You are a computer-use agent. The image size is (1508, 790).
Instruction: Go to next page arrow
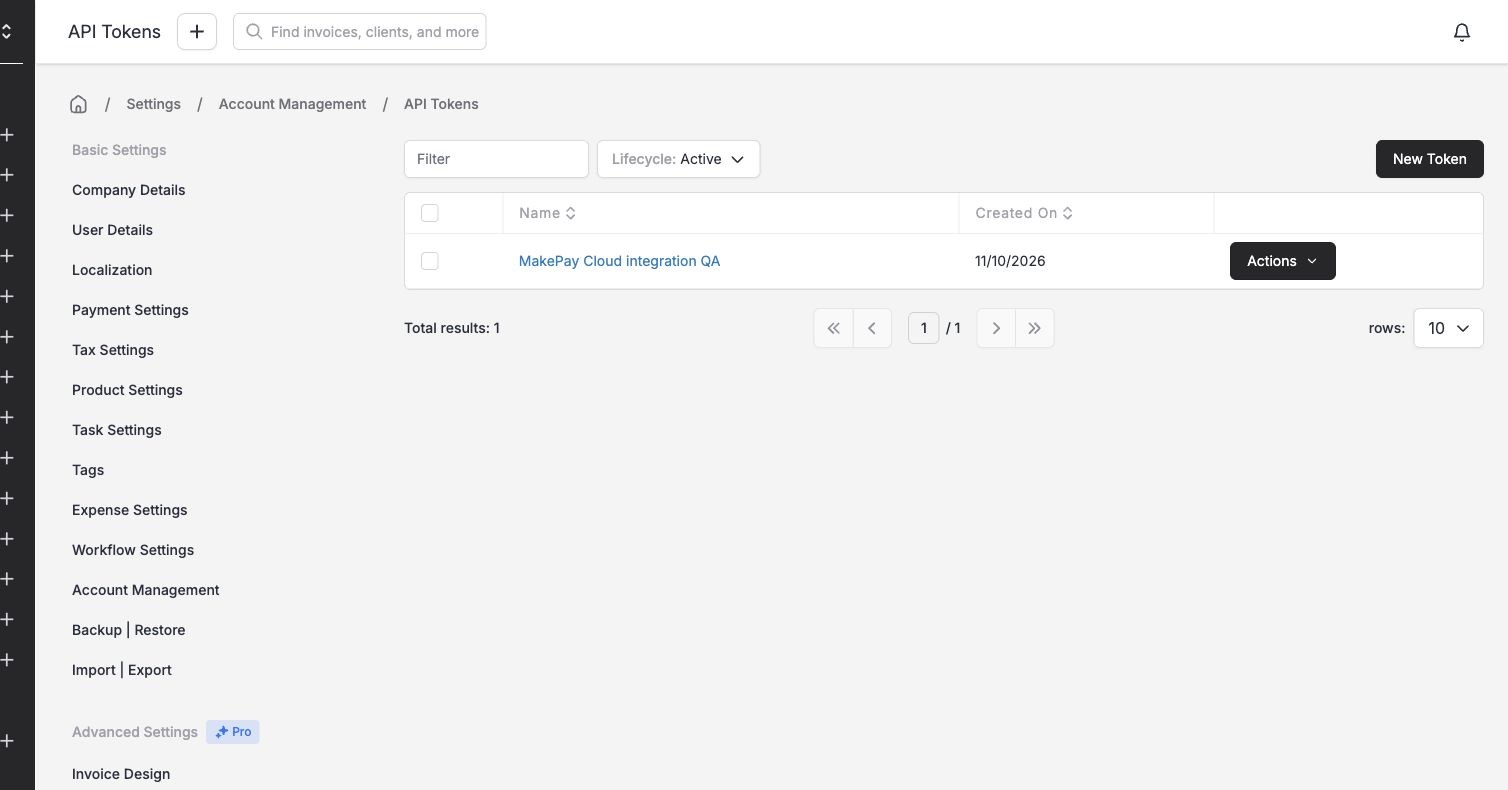click(996, 328)
